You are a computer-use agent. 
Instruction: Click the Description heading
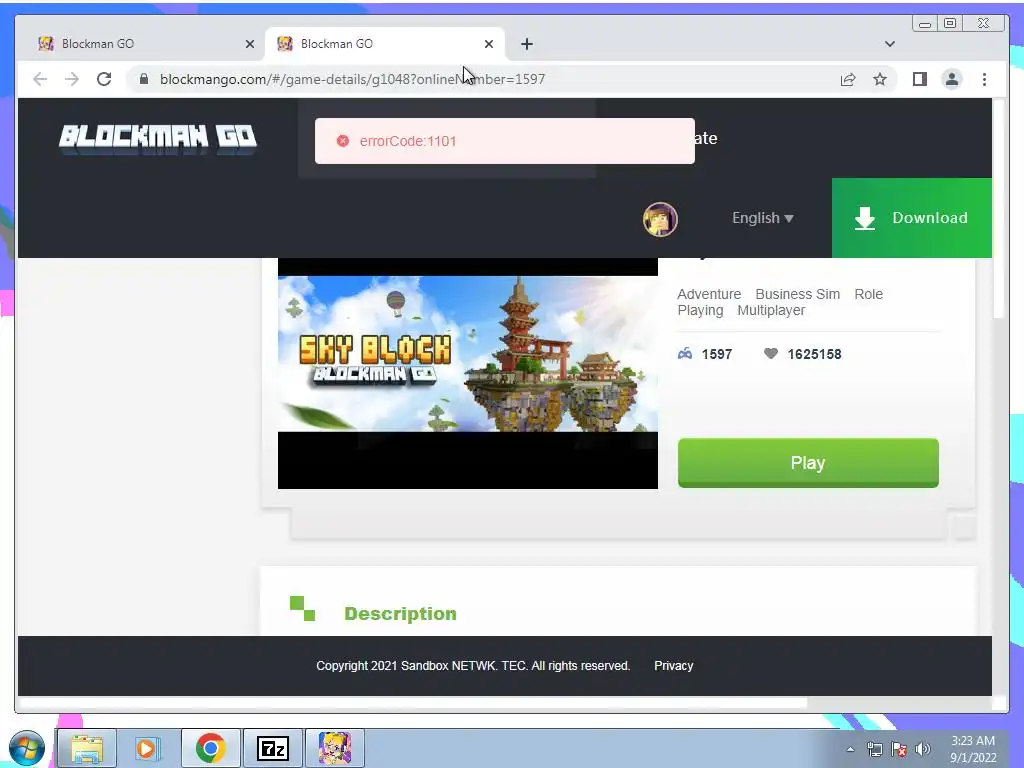pos(400,613)
